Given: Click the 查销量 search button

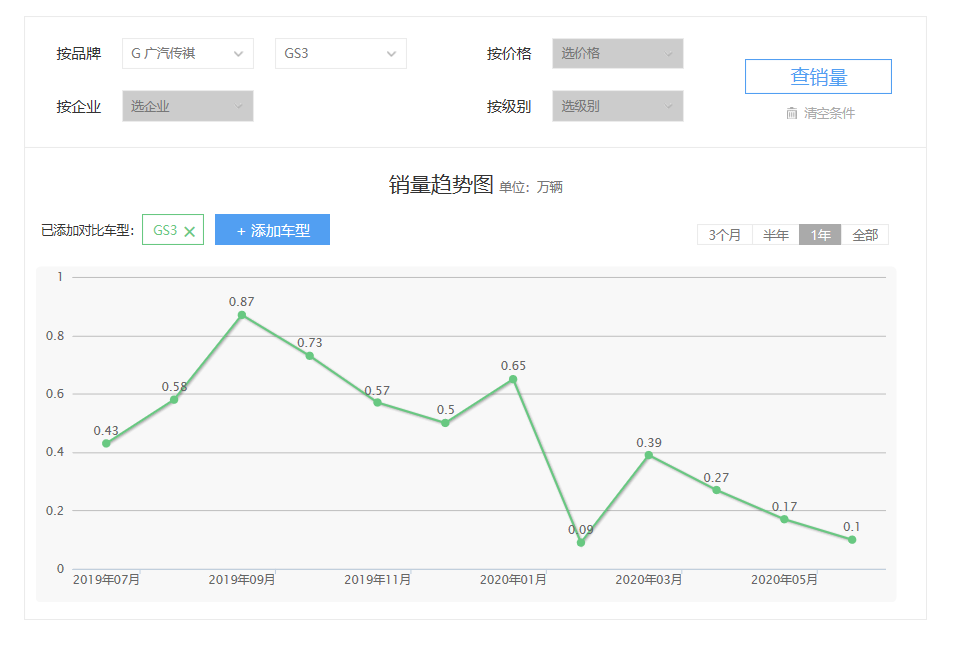Looking at the screenshot, I should click(x=818, y=75).
